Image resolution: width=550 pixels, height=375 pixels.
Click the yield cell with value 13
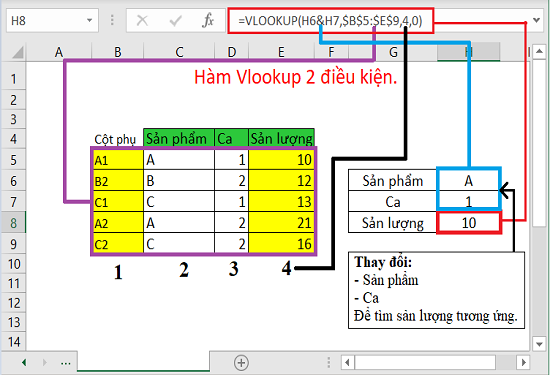click(282, 202)
